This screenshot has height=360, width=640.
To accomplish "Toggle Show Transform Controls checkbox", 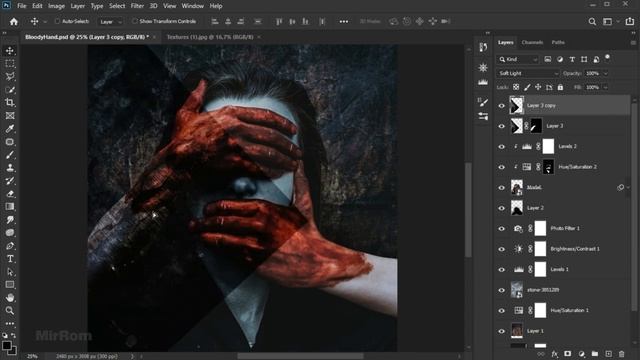I will point(134,21).
